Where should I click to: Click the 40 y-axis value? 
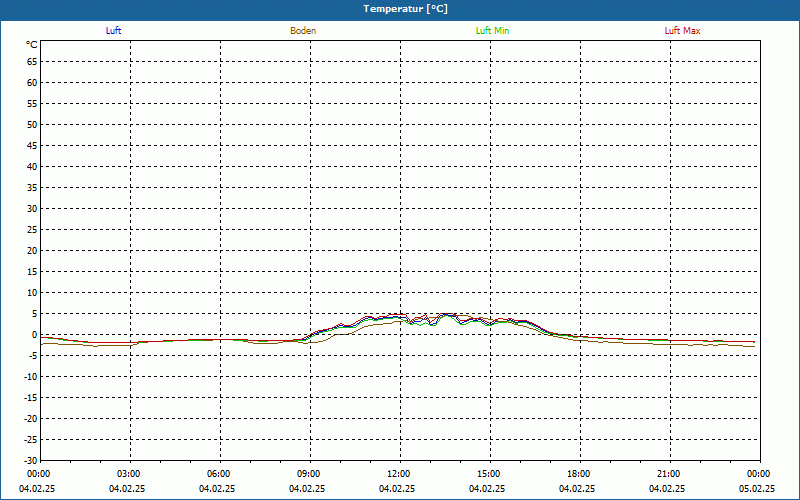(32, 167)
